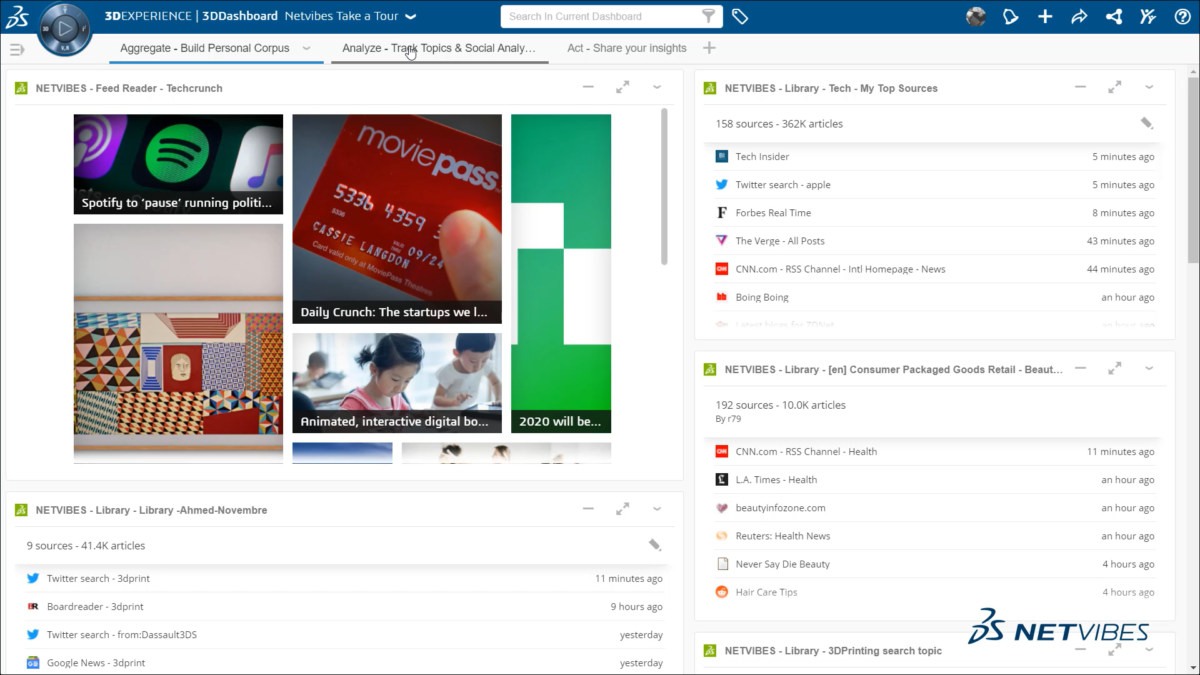Maximize the Library Ahmed-Novembre widget
This screenshot has width=1200, height=675.
click(623, 509)
